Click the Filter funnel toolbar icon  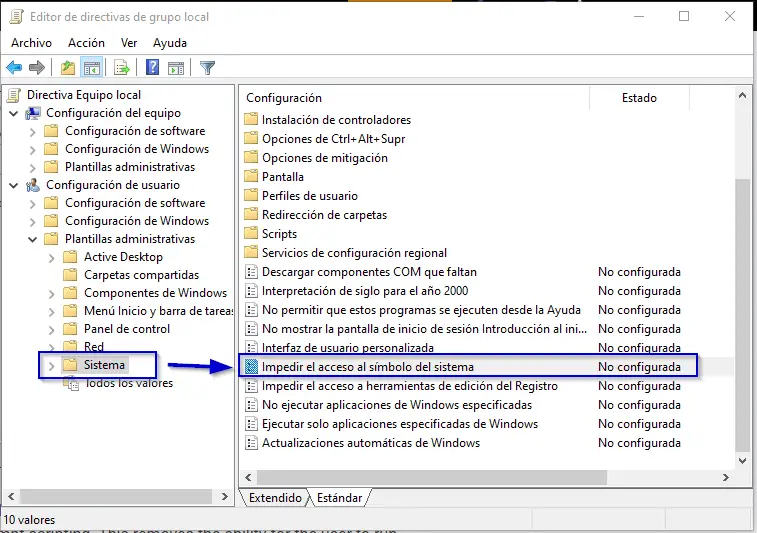pos(207,68)
